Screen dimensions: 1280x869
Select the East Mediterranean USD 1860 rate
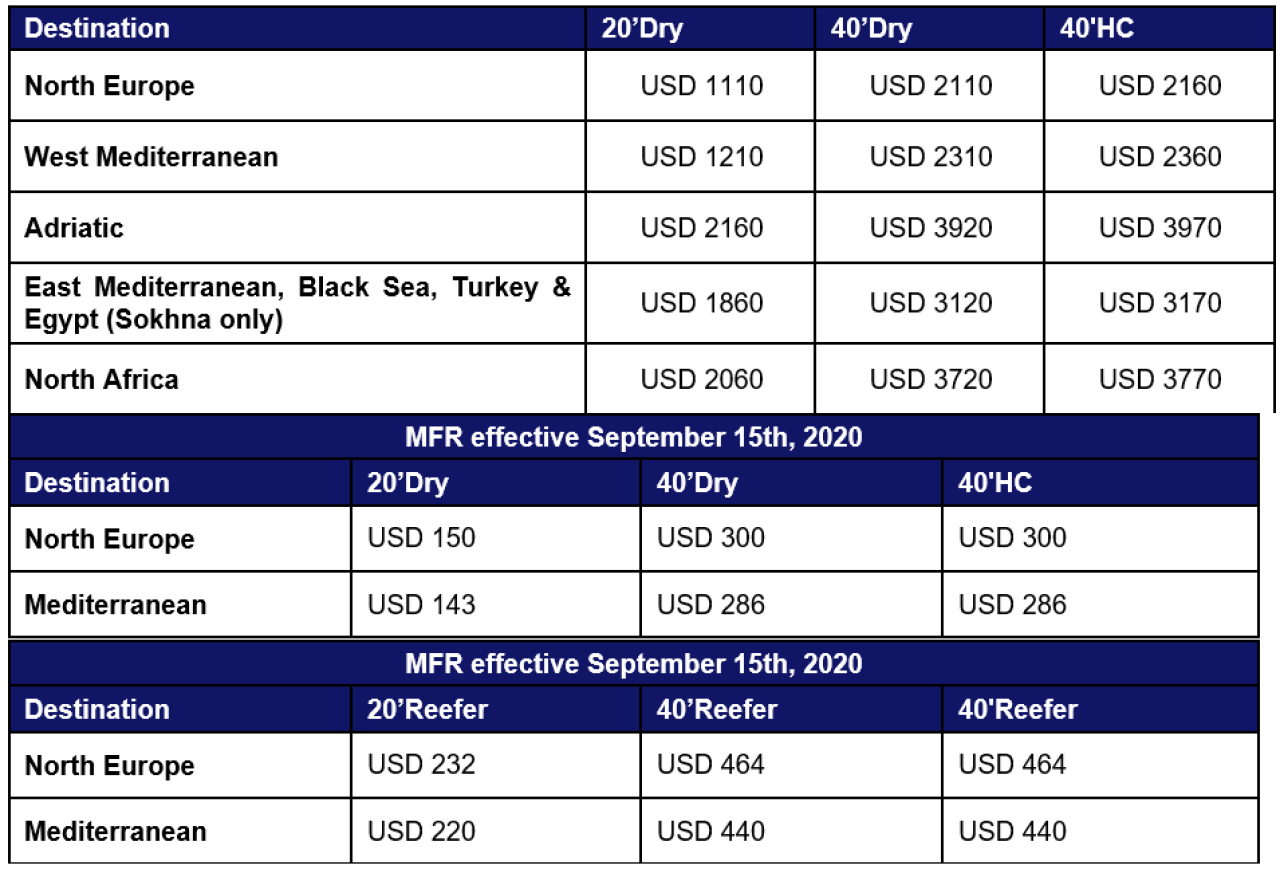[701, 304]
